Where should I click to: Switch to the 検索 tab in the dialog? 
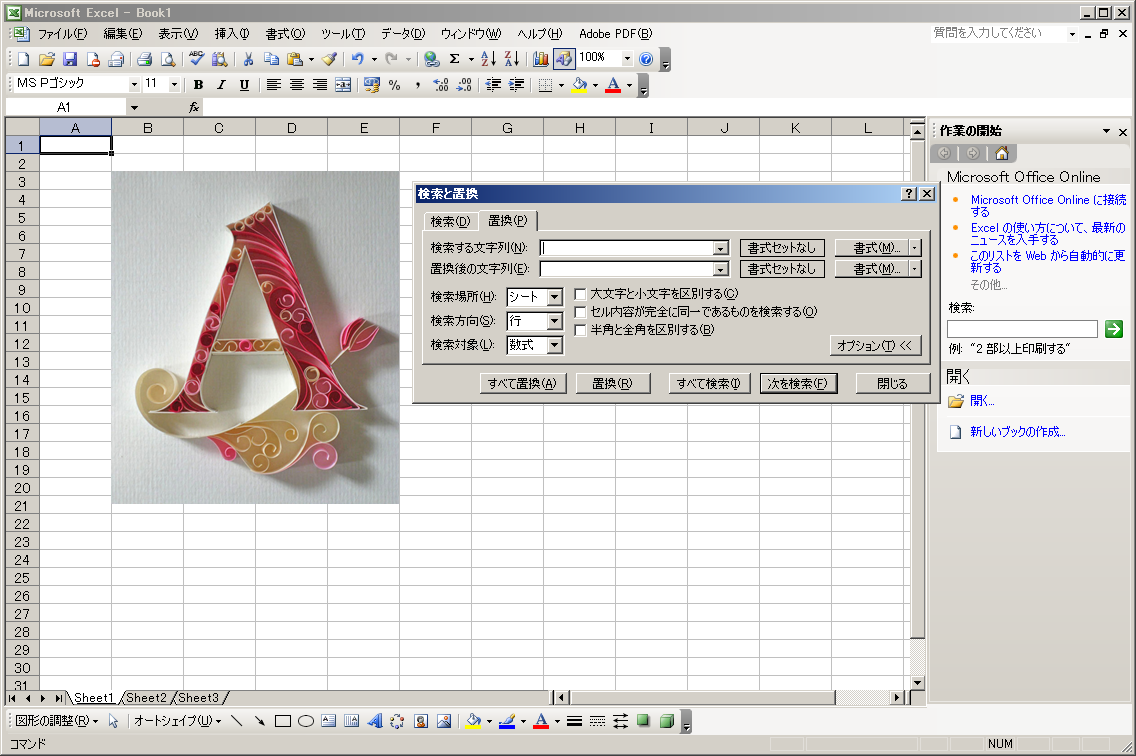tap(448, 221)
